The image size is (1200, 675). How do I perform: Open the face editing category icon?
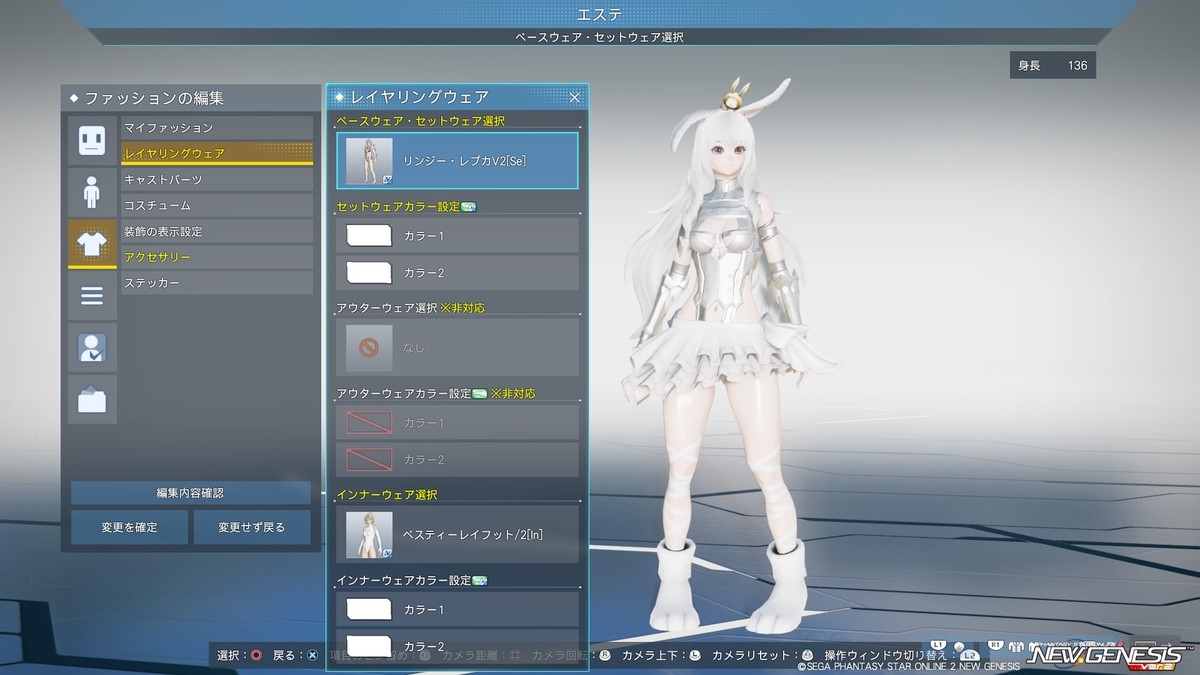point(92,139)
